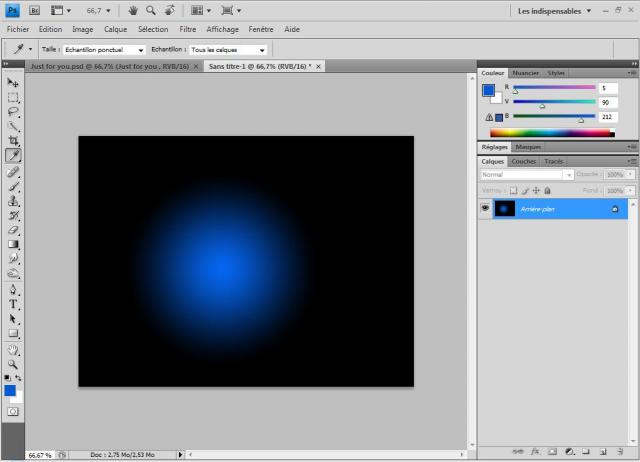
Task: Select the Lasso tool
Action: [13, 112]
